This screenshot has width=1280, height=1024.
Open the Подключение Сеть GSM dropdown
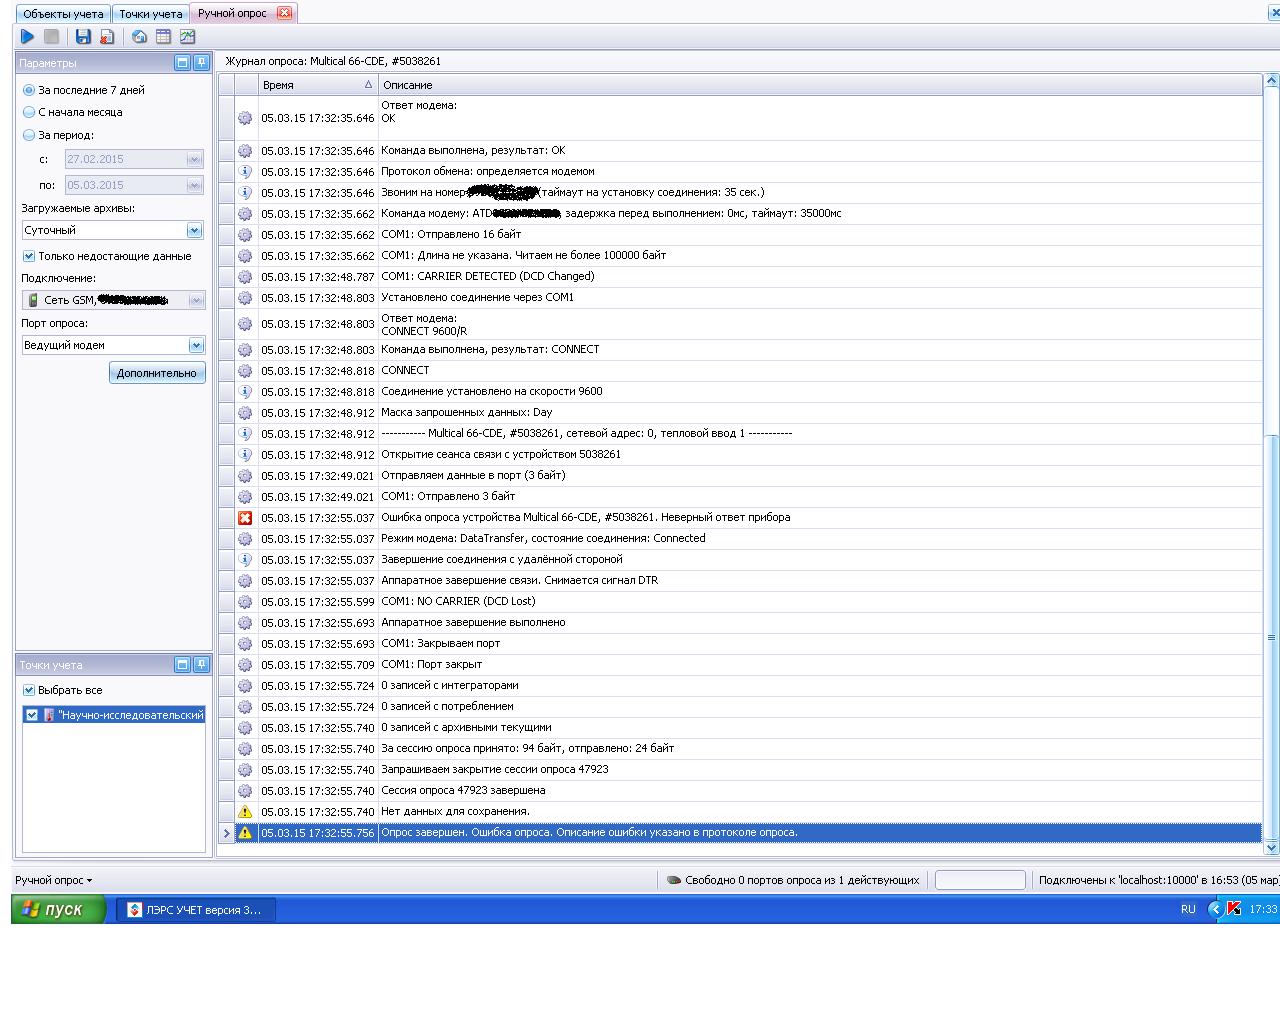[x=196, y=300]
